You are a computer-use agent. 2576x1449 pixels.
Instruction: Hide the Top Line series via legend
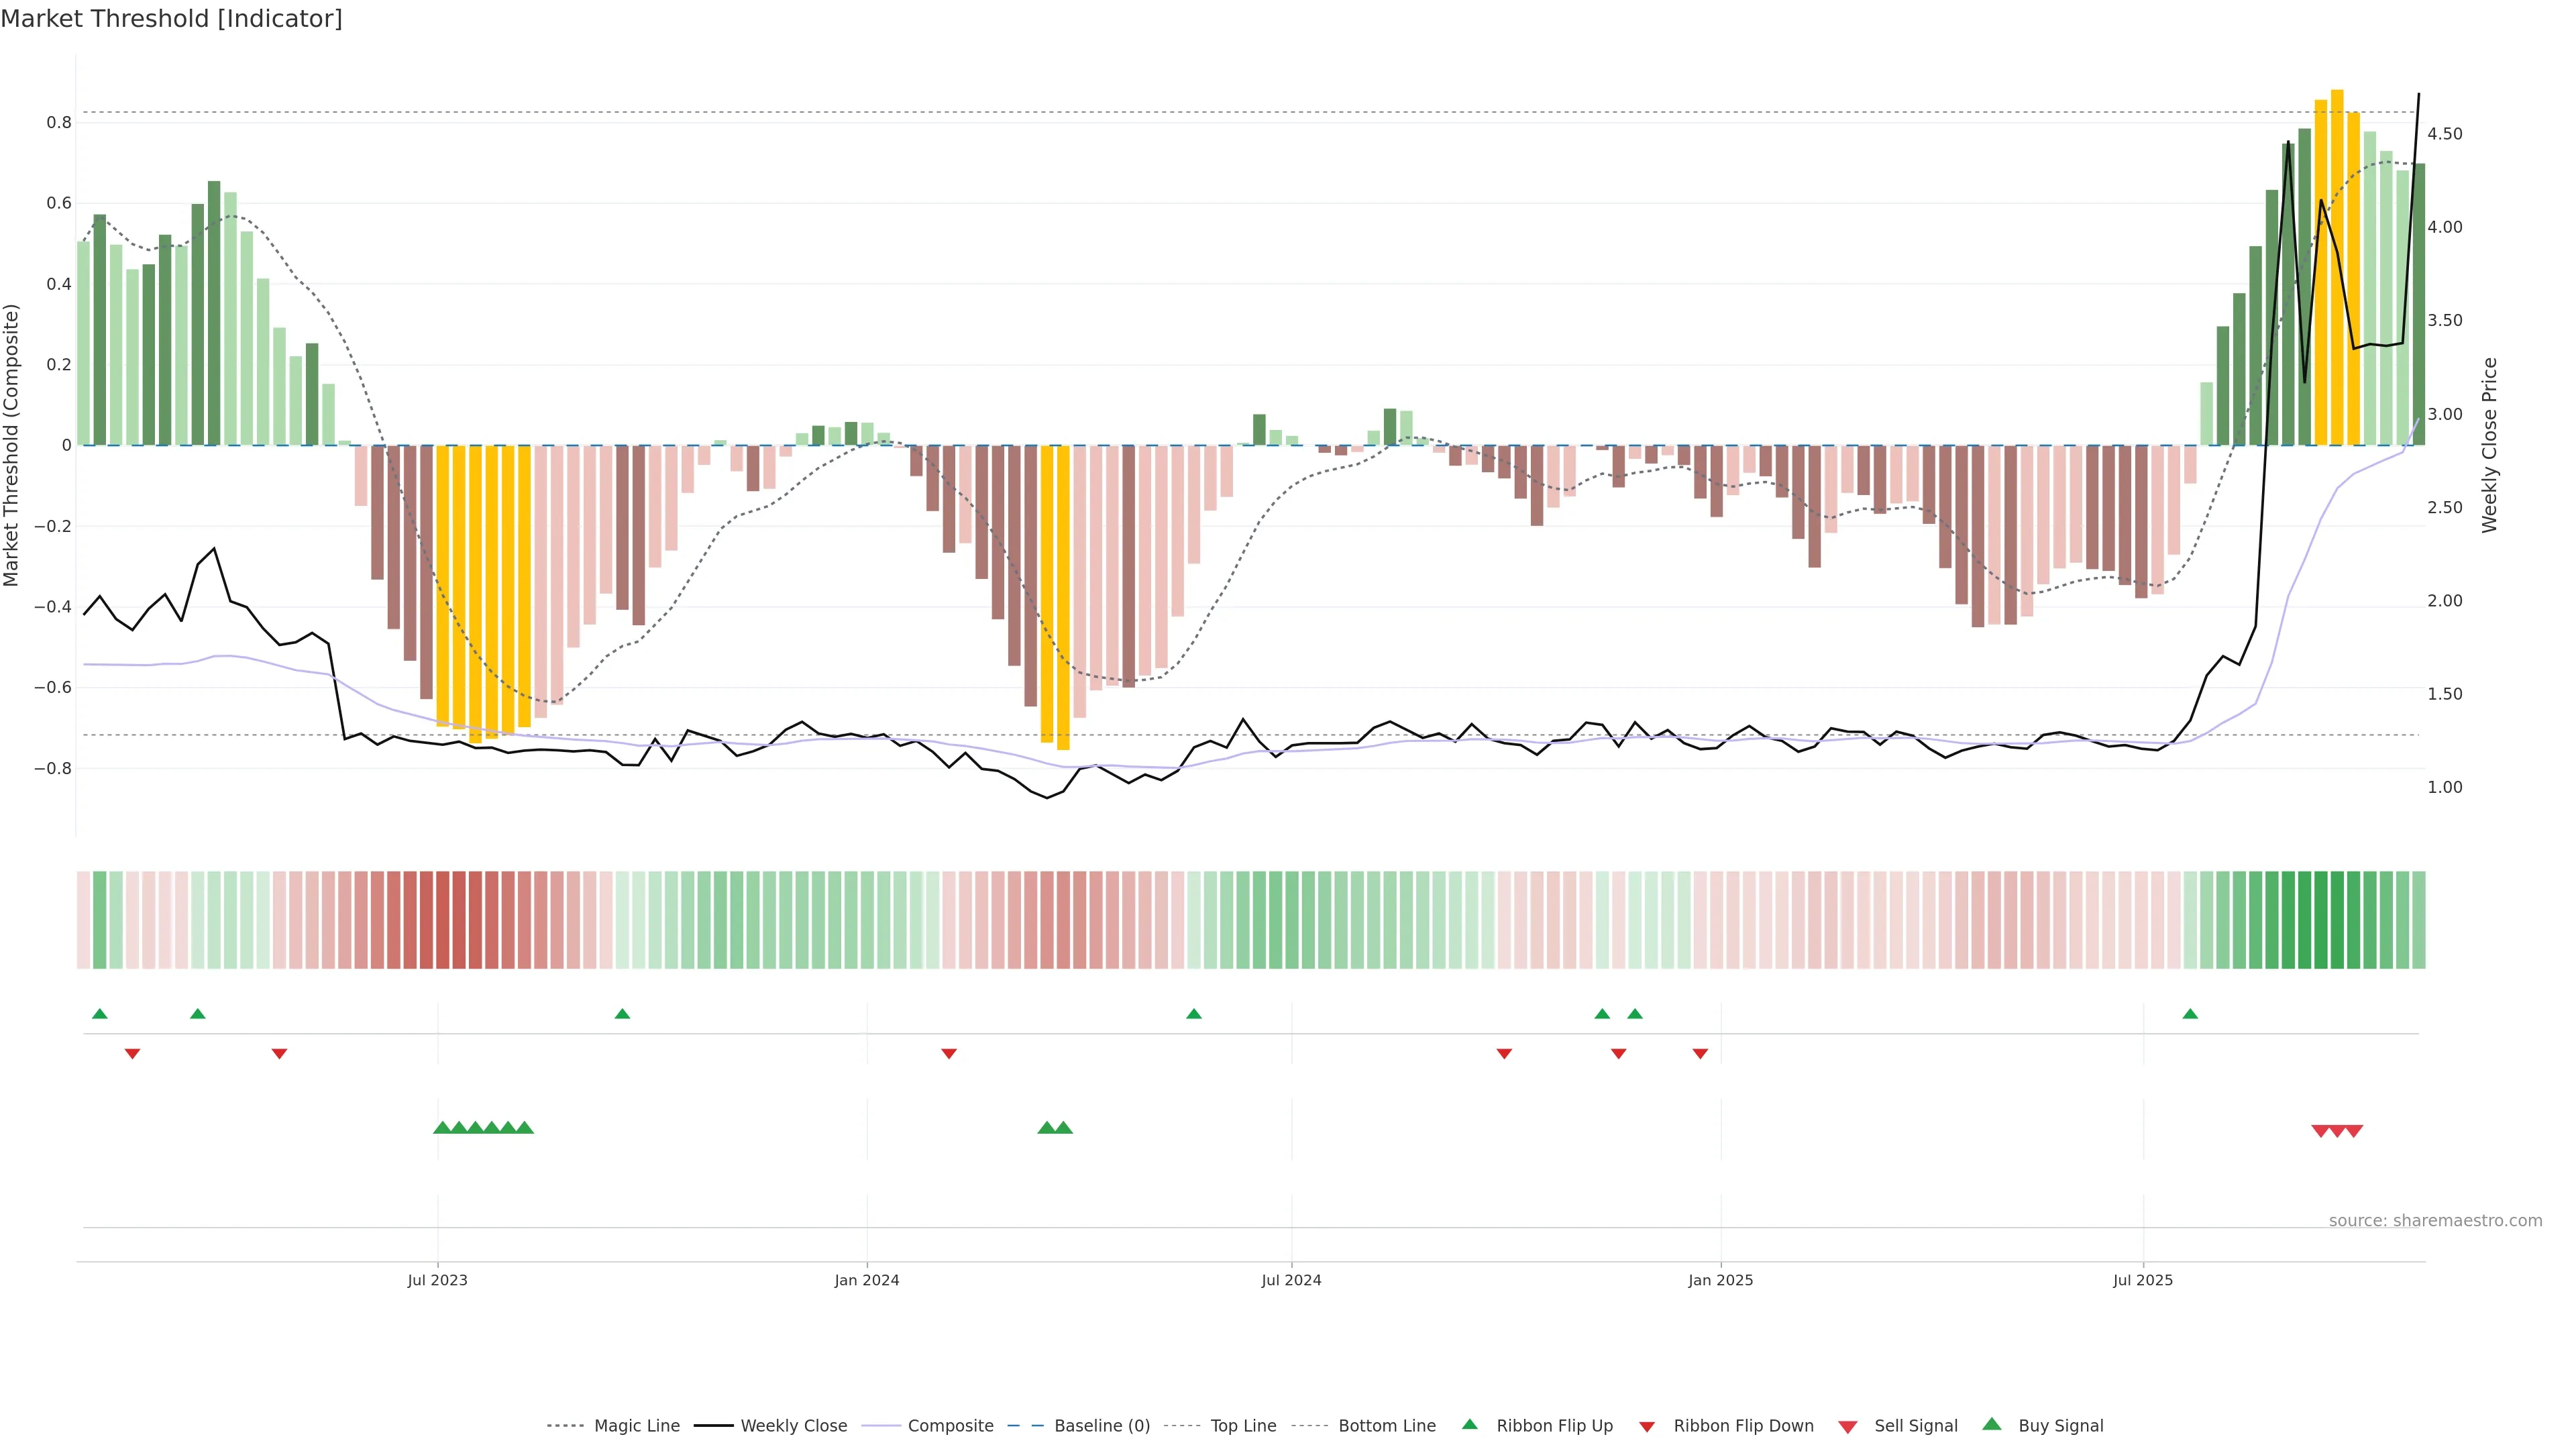pyautogui.click(x=1243, y=1426)
